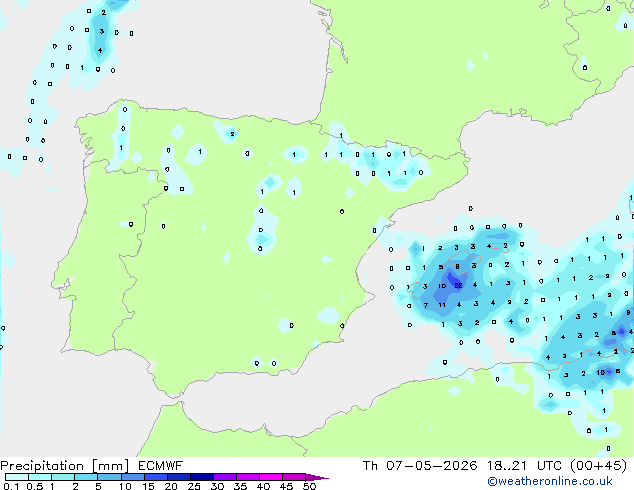The image size is (634, 490).
Task: Click the 'Precipitation [mm]' title text
Action: pyautogui.click(x=65, y=466)
